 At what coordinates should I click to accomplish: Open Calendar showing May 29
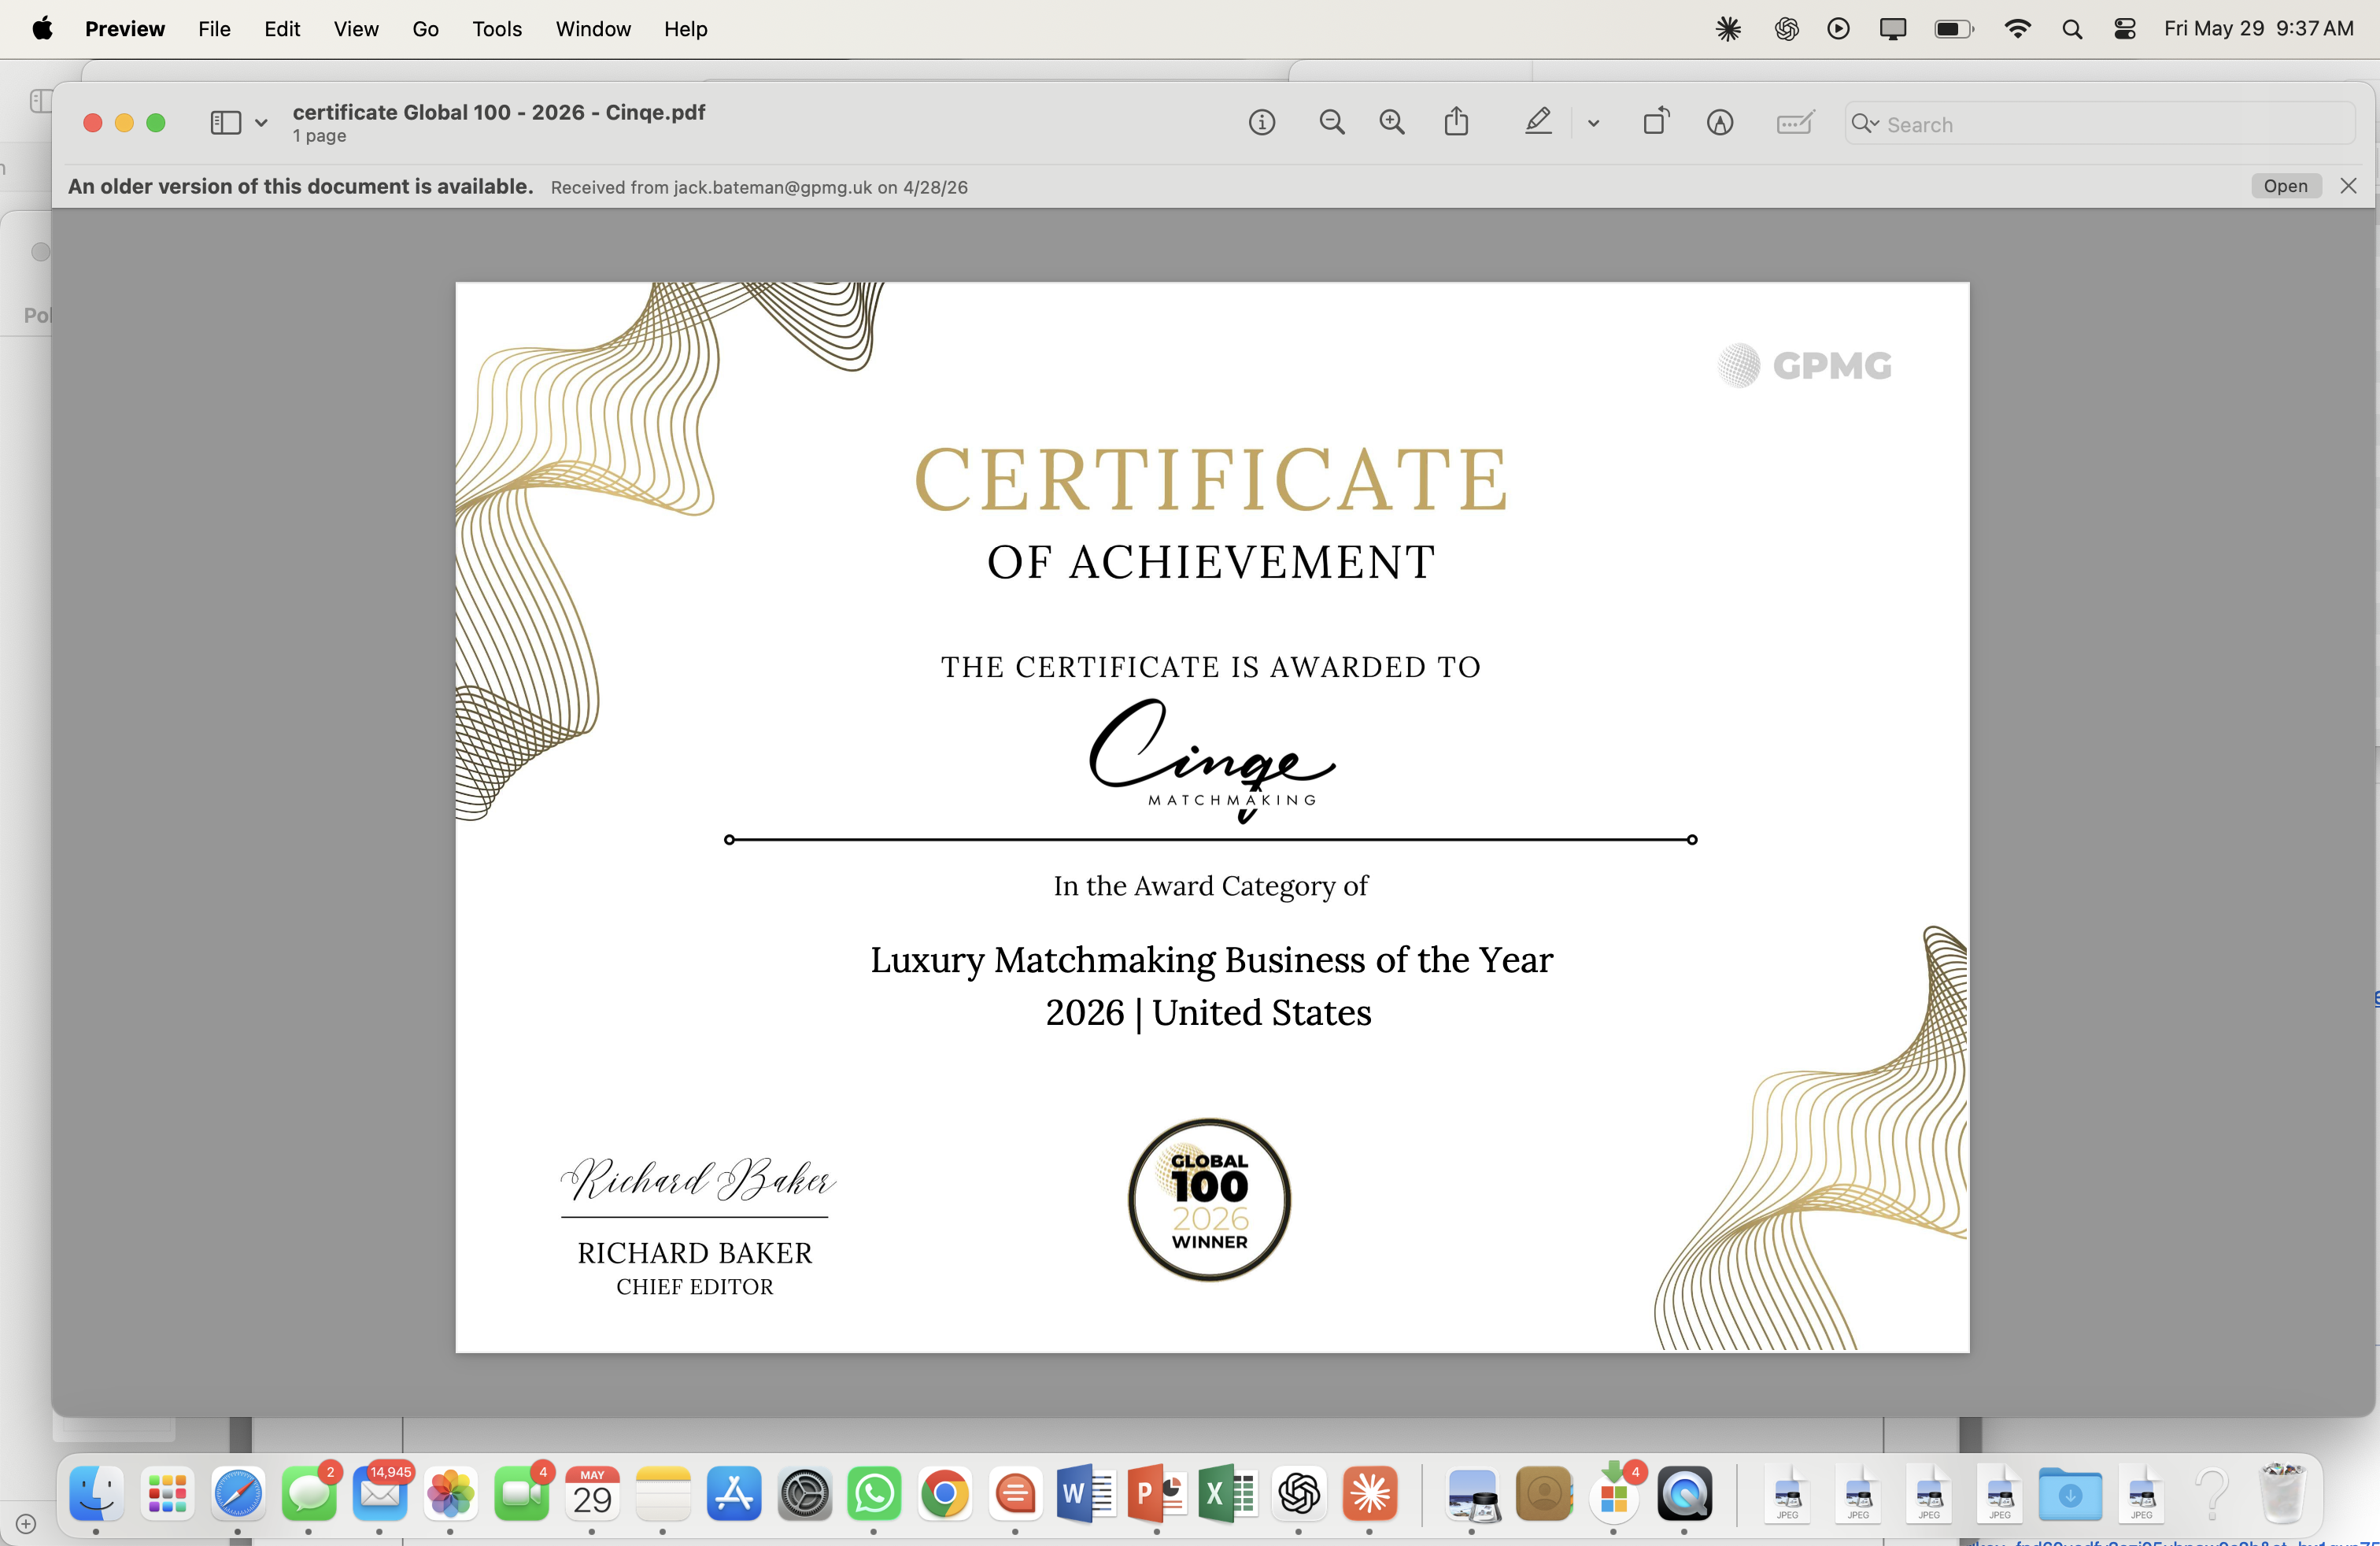point(592,1494)
